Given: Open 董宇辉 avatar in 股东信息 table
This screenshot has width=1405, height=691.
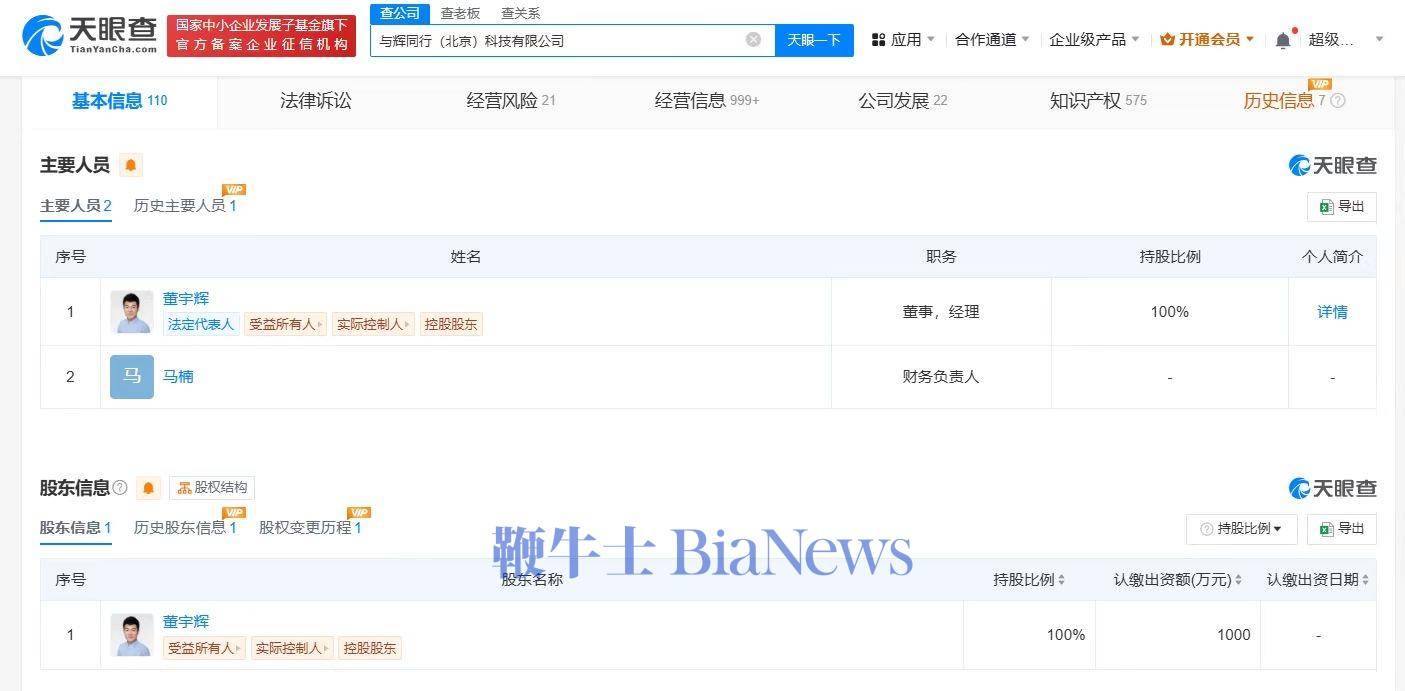Looking at the screenshot, I should tap(132, 635).
